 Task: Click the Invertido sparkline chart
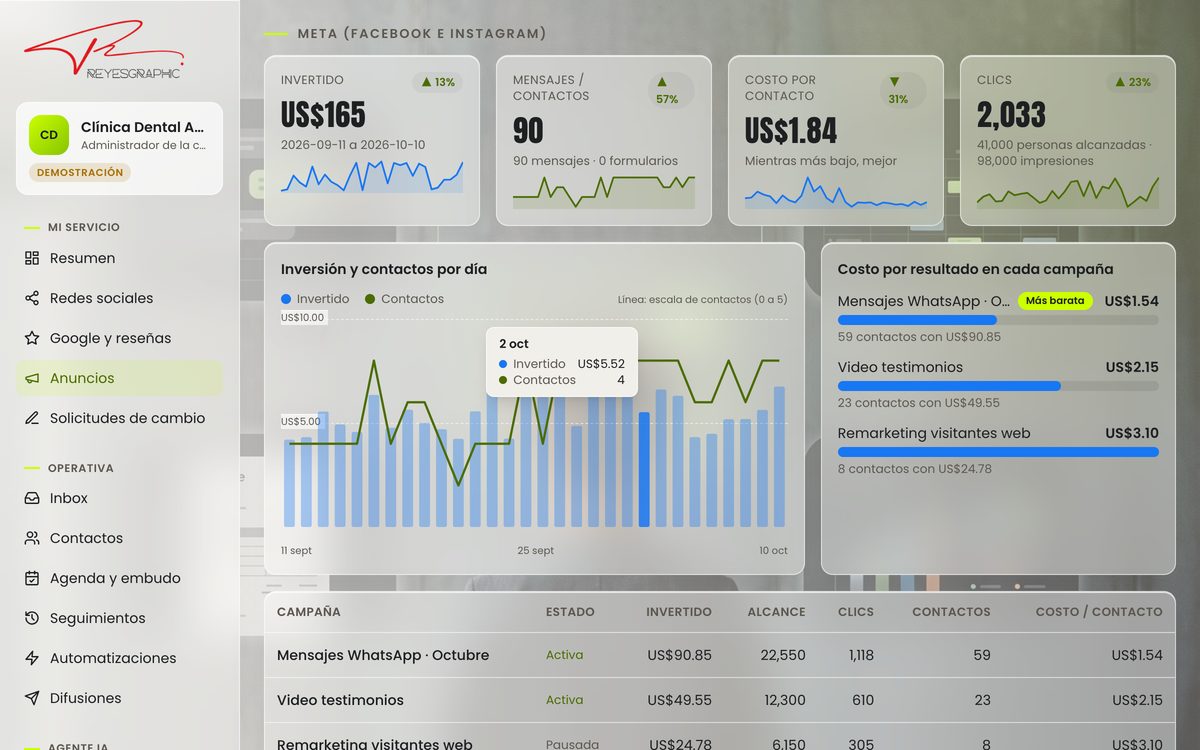point(372,176)
